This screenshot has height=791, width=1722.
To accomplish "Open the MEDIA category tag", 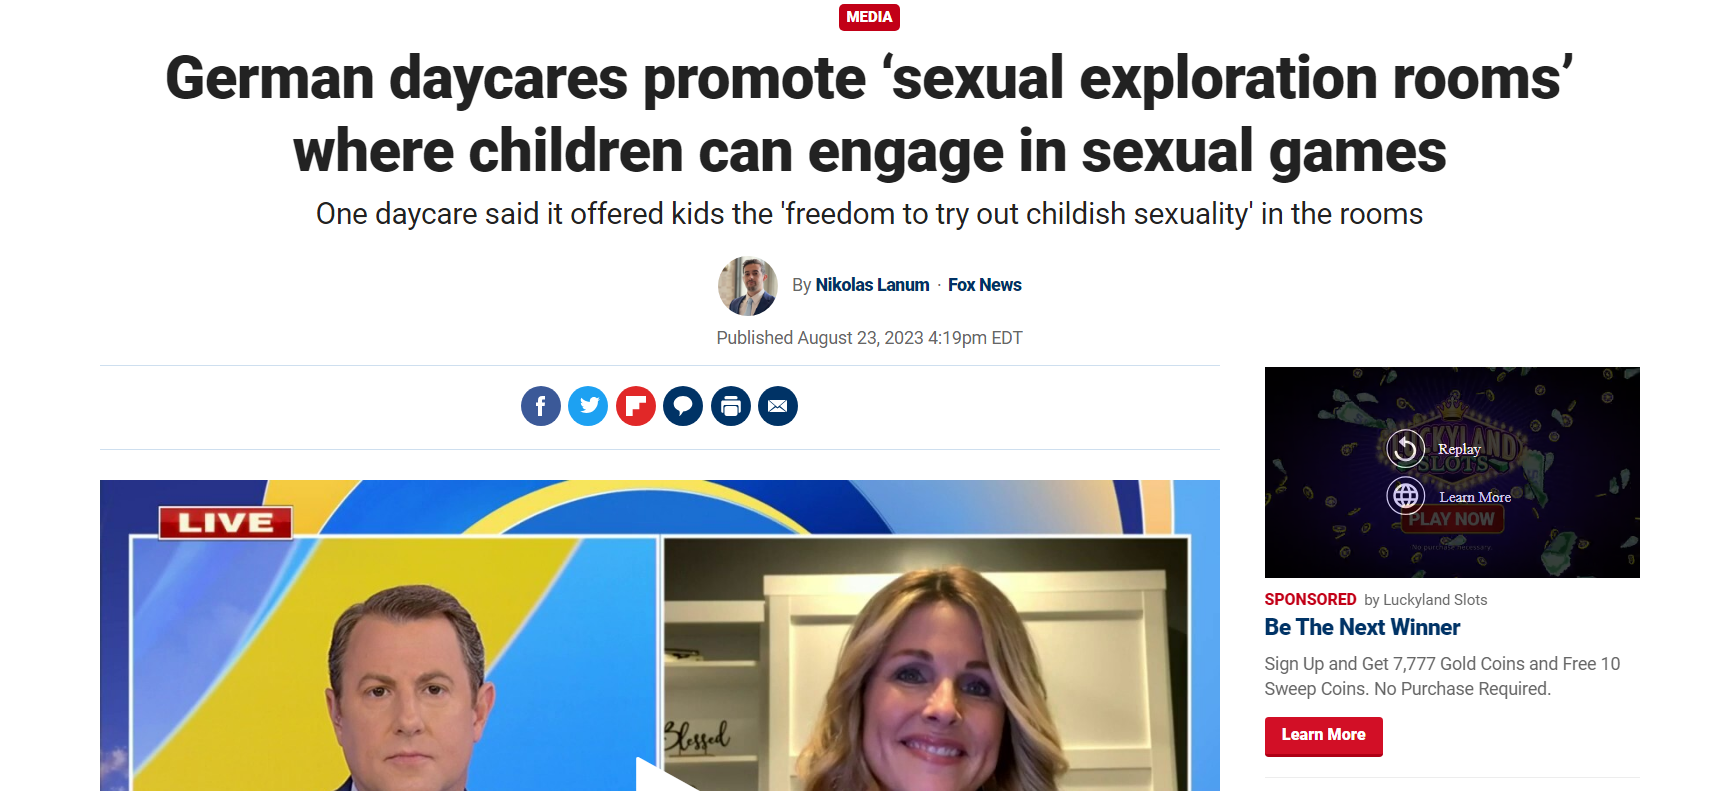I will (869, 17).
